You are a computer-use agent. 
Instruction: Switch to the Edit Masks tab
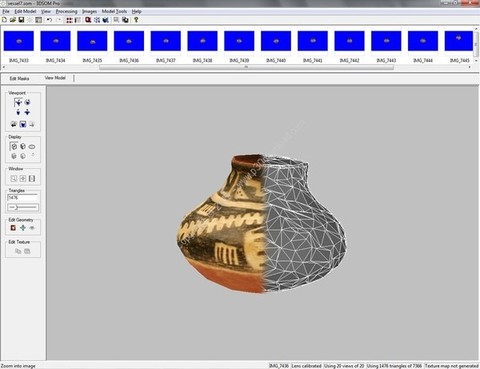pyautogui.click(x=19, y=79)
